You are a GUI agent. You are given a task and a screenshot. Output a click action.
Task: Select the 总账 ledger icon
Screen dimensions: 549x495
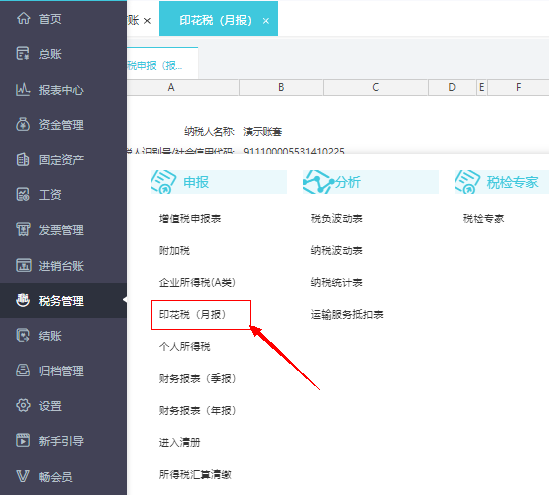(x=23, y=54)
